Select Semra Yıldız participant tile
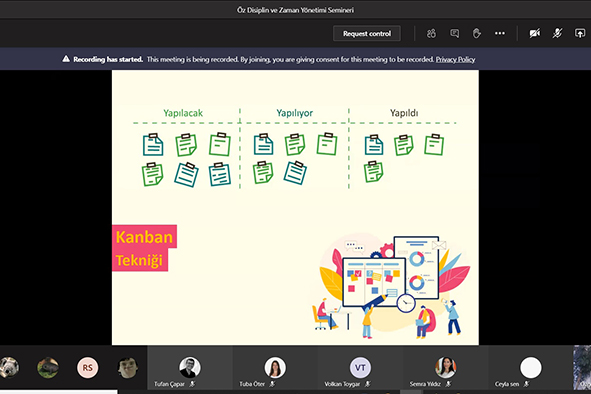 coord(446,368)
